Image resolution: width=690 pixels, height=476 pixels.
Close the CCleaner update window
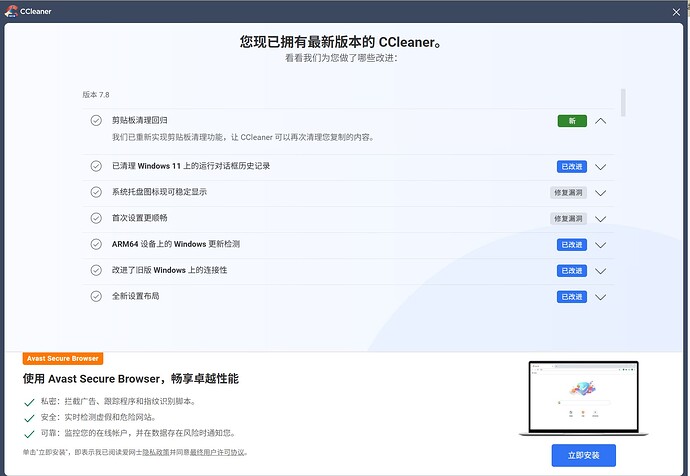click(676, 12)
